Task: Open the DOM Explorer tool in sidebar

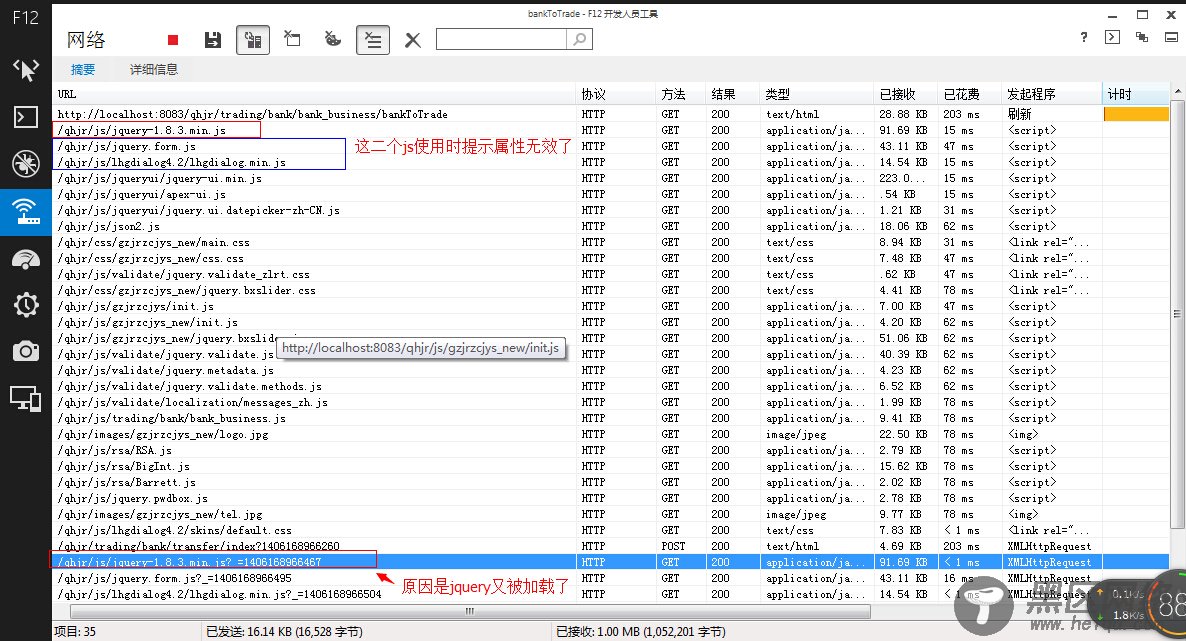Action: pos(26,70)
